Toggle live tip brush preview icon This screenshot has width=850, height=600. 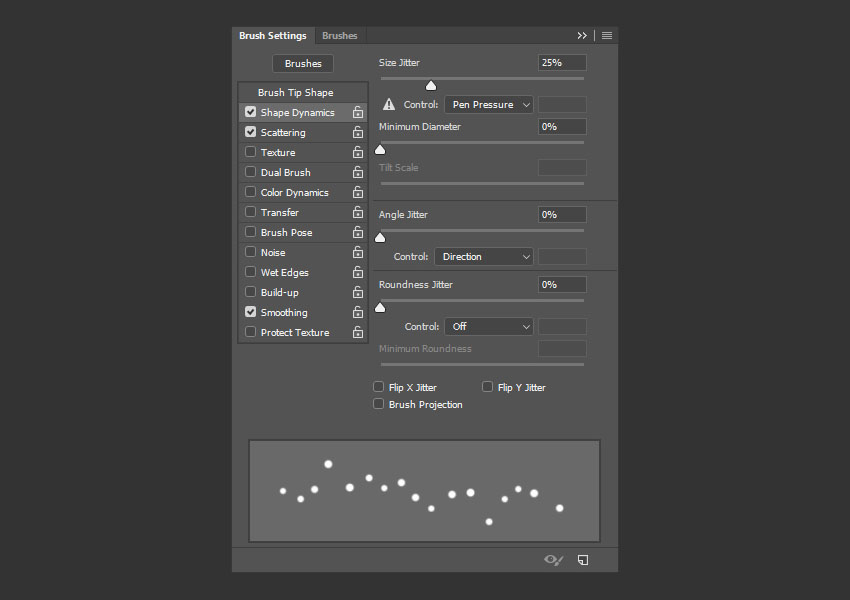coord(553,560)
